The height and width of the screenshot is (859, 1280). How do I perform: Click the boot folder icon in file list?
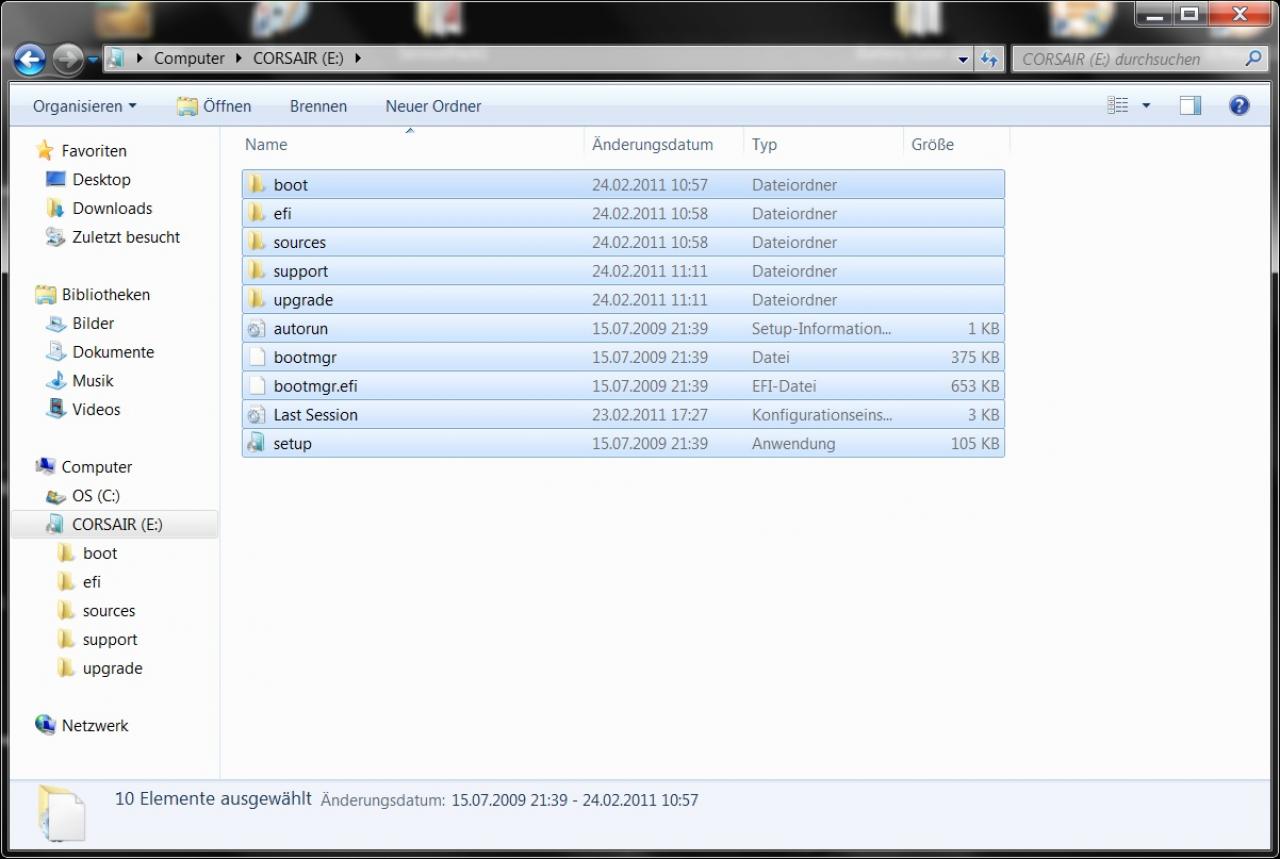click(257, 185)
